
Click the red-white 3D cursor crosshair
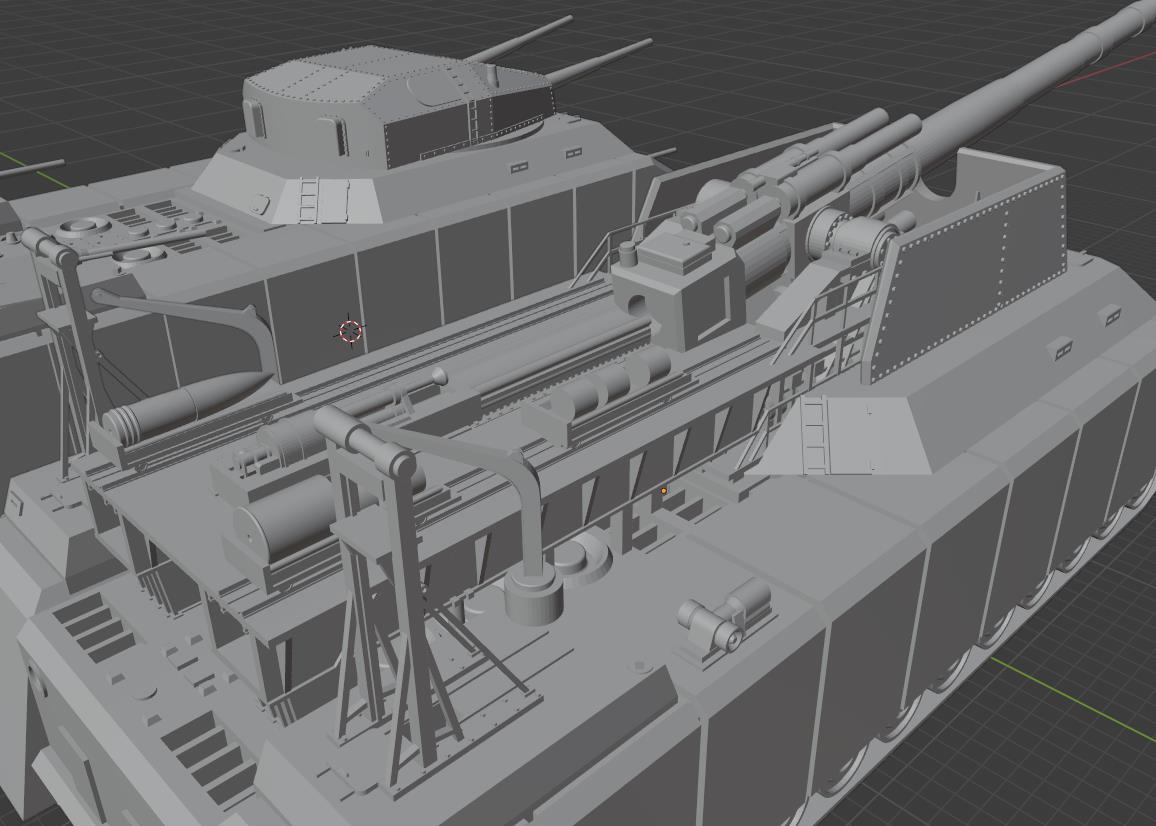tap(350, 331)
